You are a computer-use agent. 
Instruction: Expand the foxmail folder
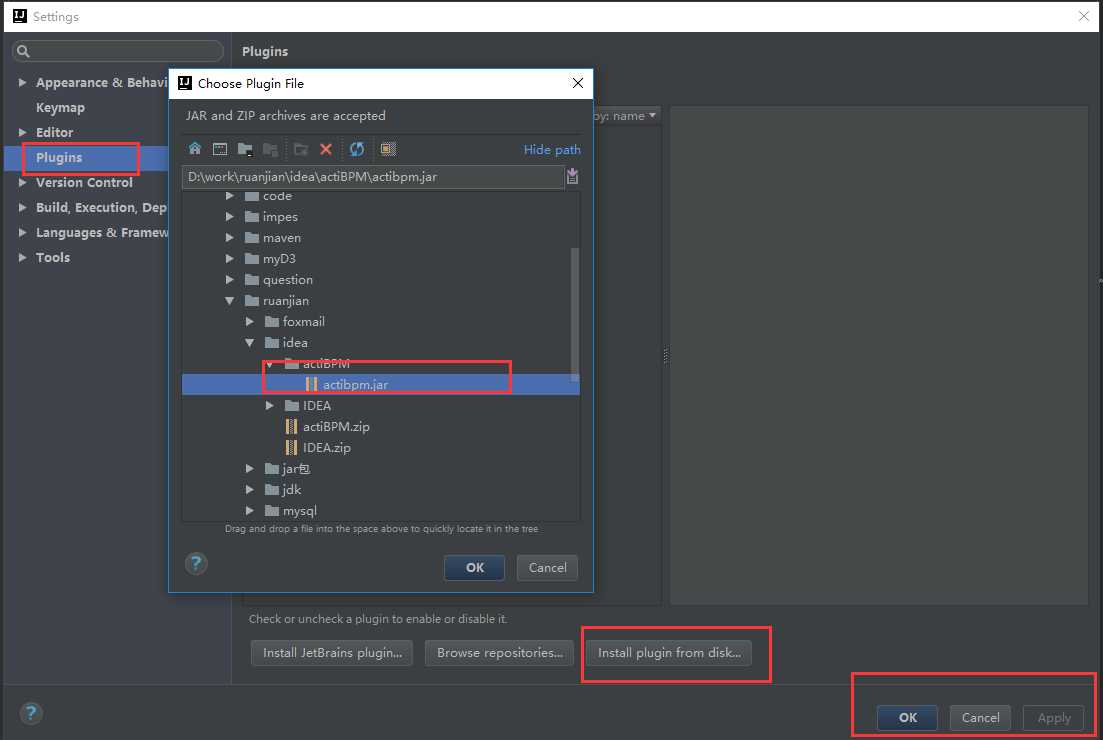coord(250,321)
